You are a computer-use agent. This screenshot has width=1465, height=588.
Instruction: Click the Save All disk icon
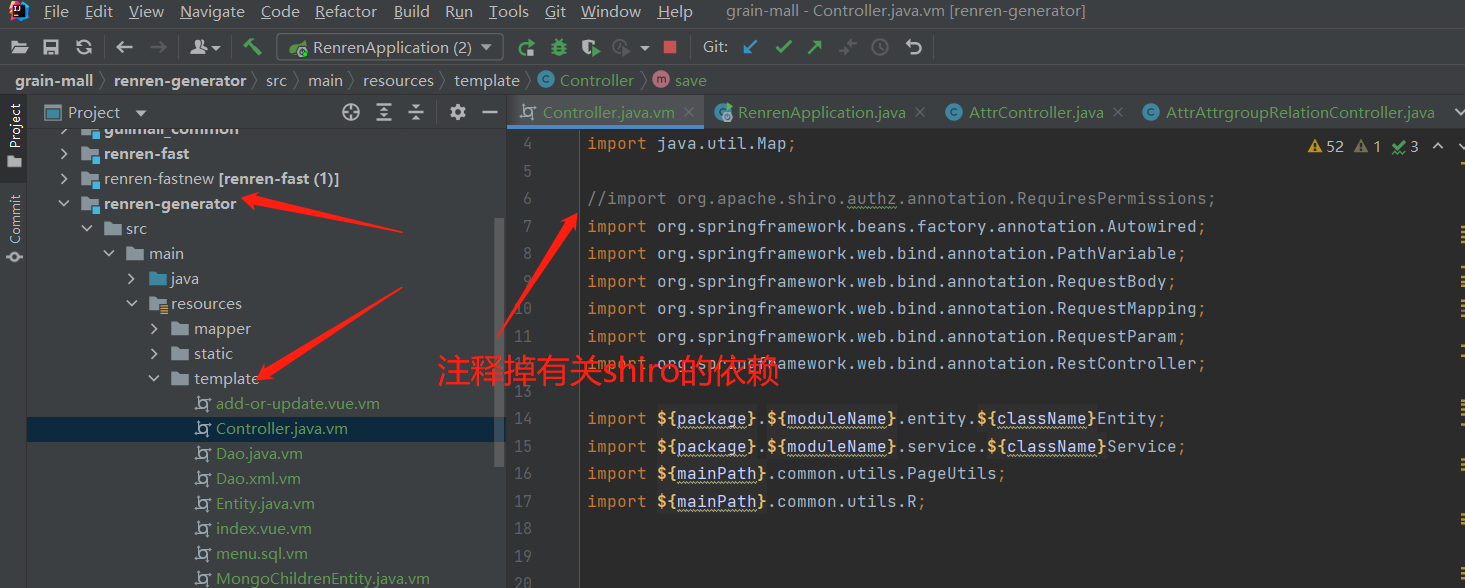point(51,47)
